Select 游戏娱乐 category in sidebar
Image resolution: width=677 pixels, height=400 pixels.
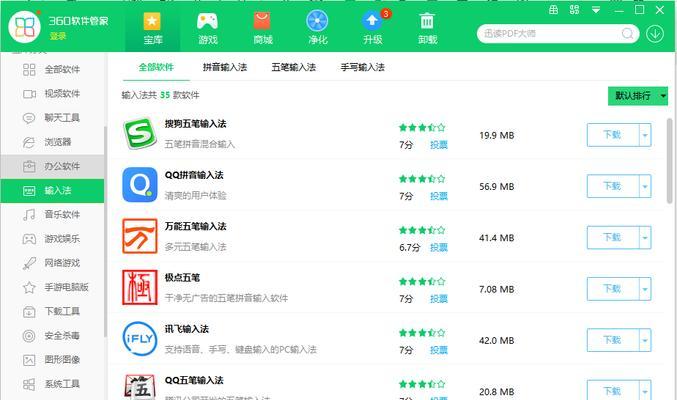point(52,239)
